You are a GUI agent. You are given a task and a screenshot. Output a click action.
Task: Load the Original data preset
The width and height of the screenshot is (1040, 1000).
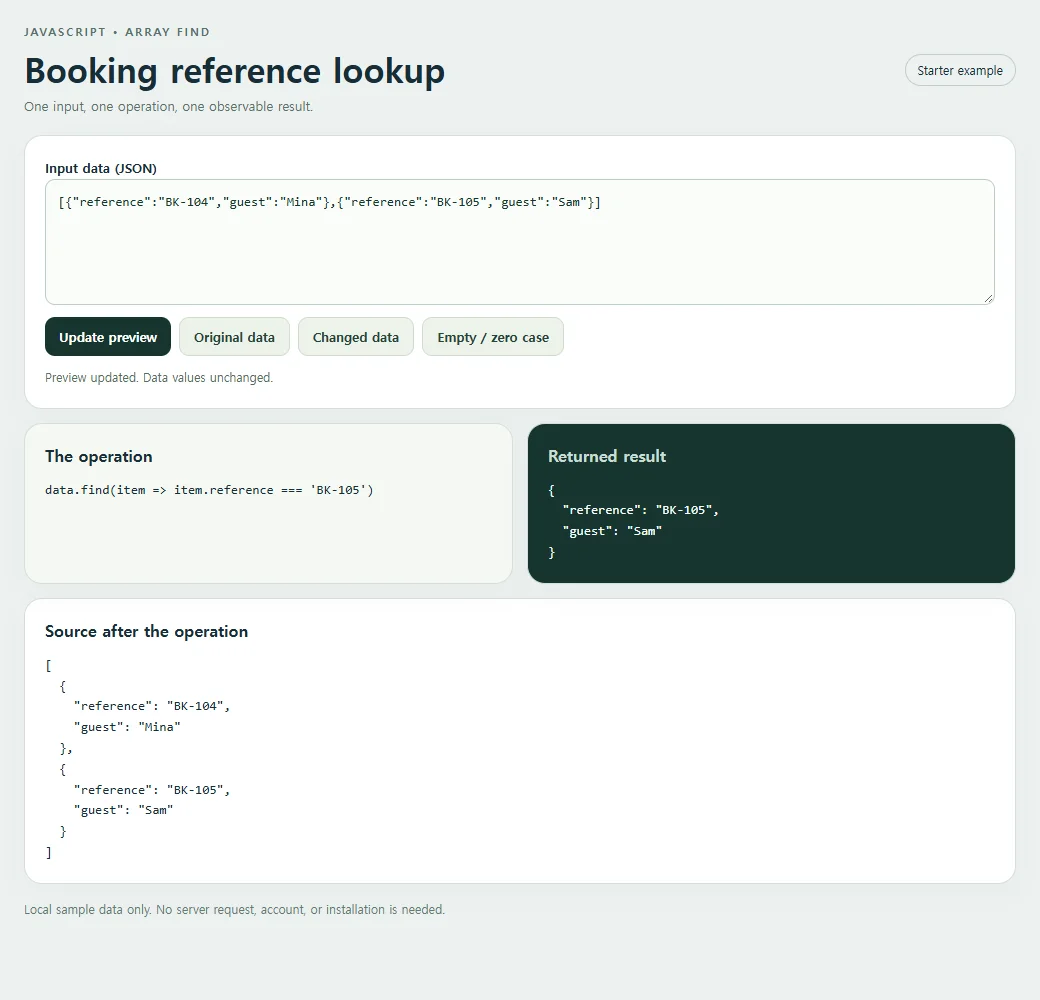click(234, 337)
